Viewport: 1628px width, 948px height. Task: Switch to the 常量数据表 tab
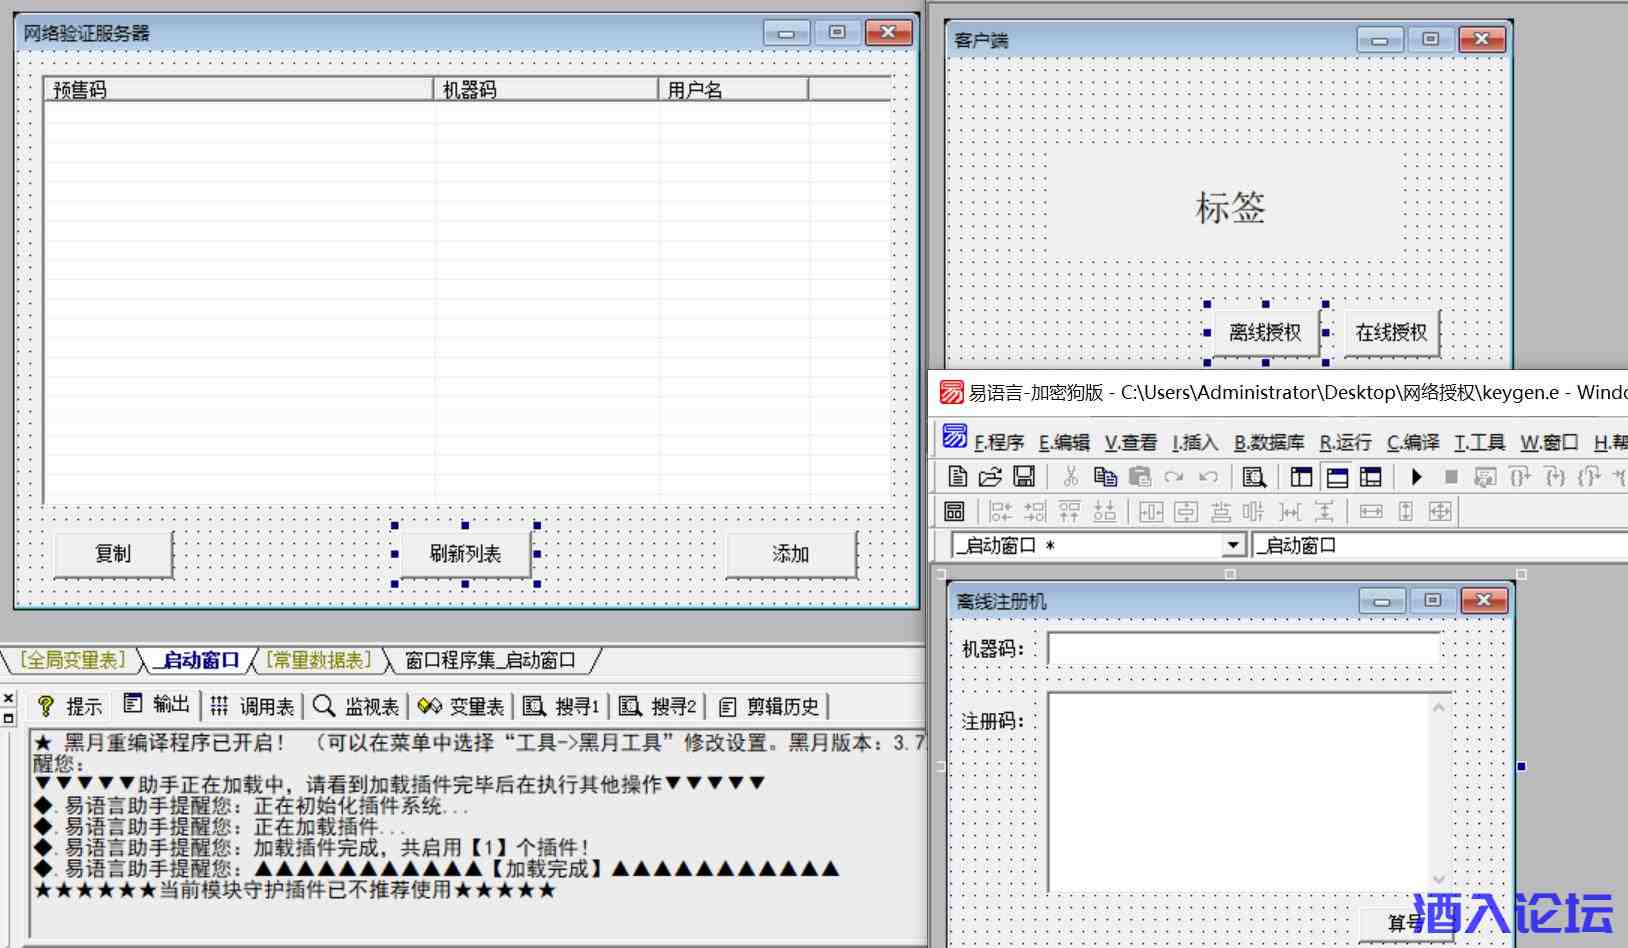[319, 660]
